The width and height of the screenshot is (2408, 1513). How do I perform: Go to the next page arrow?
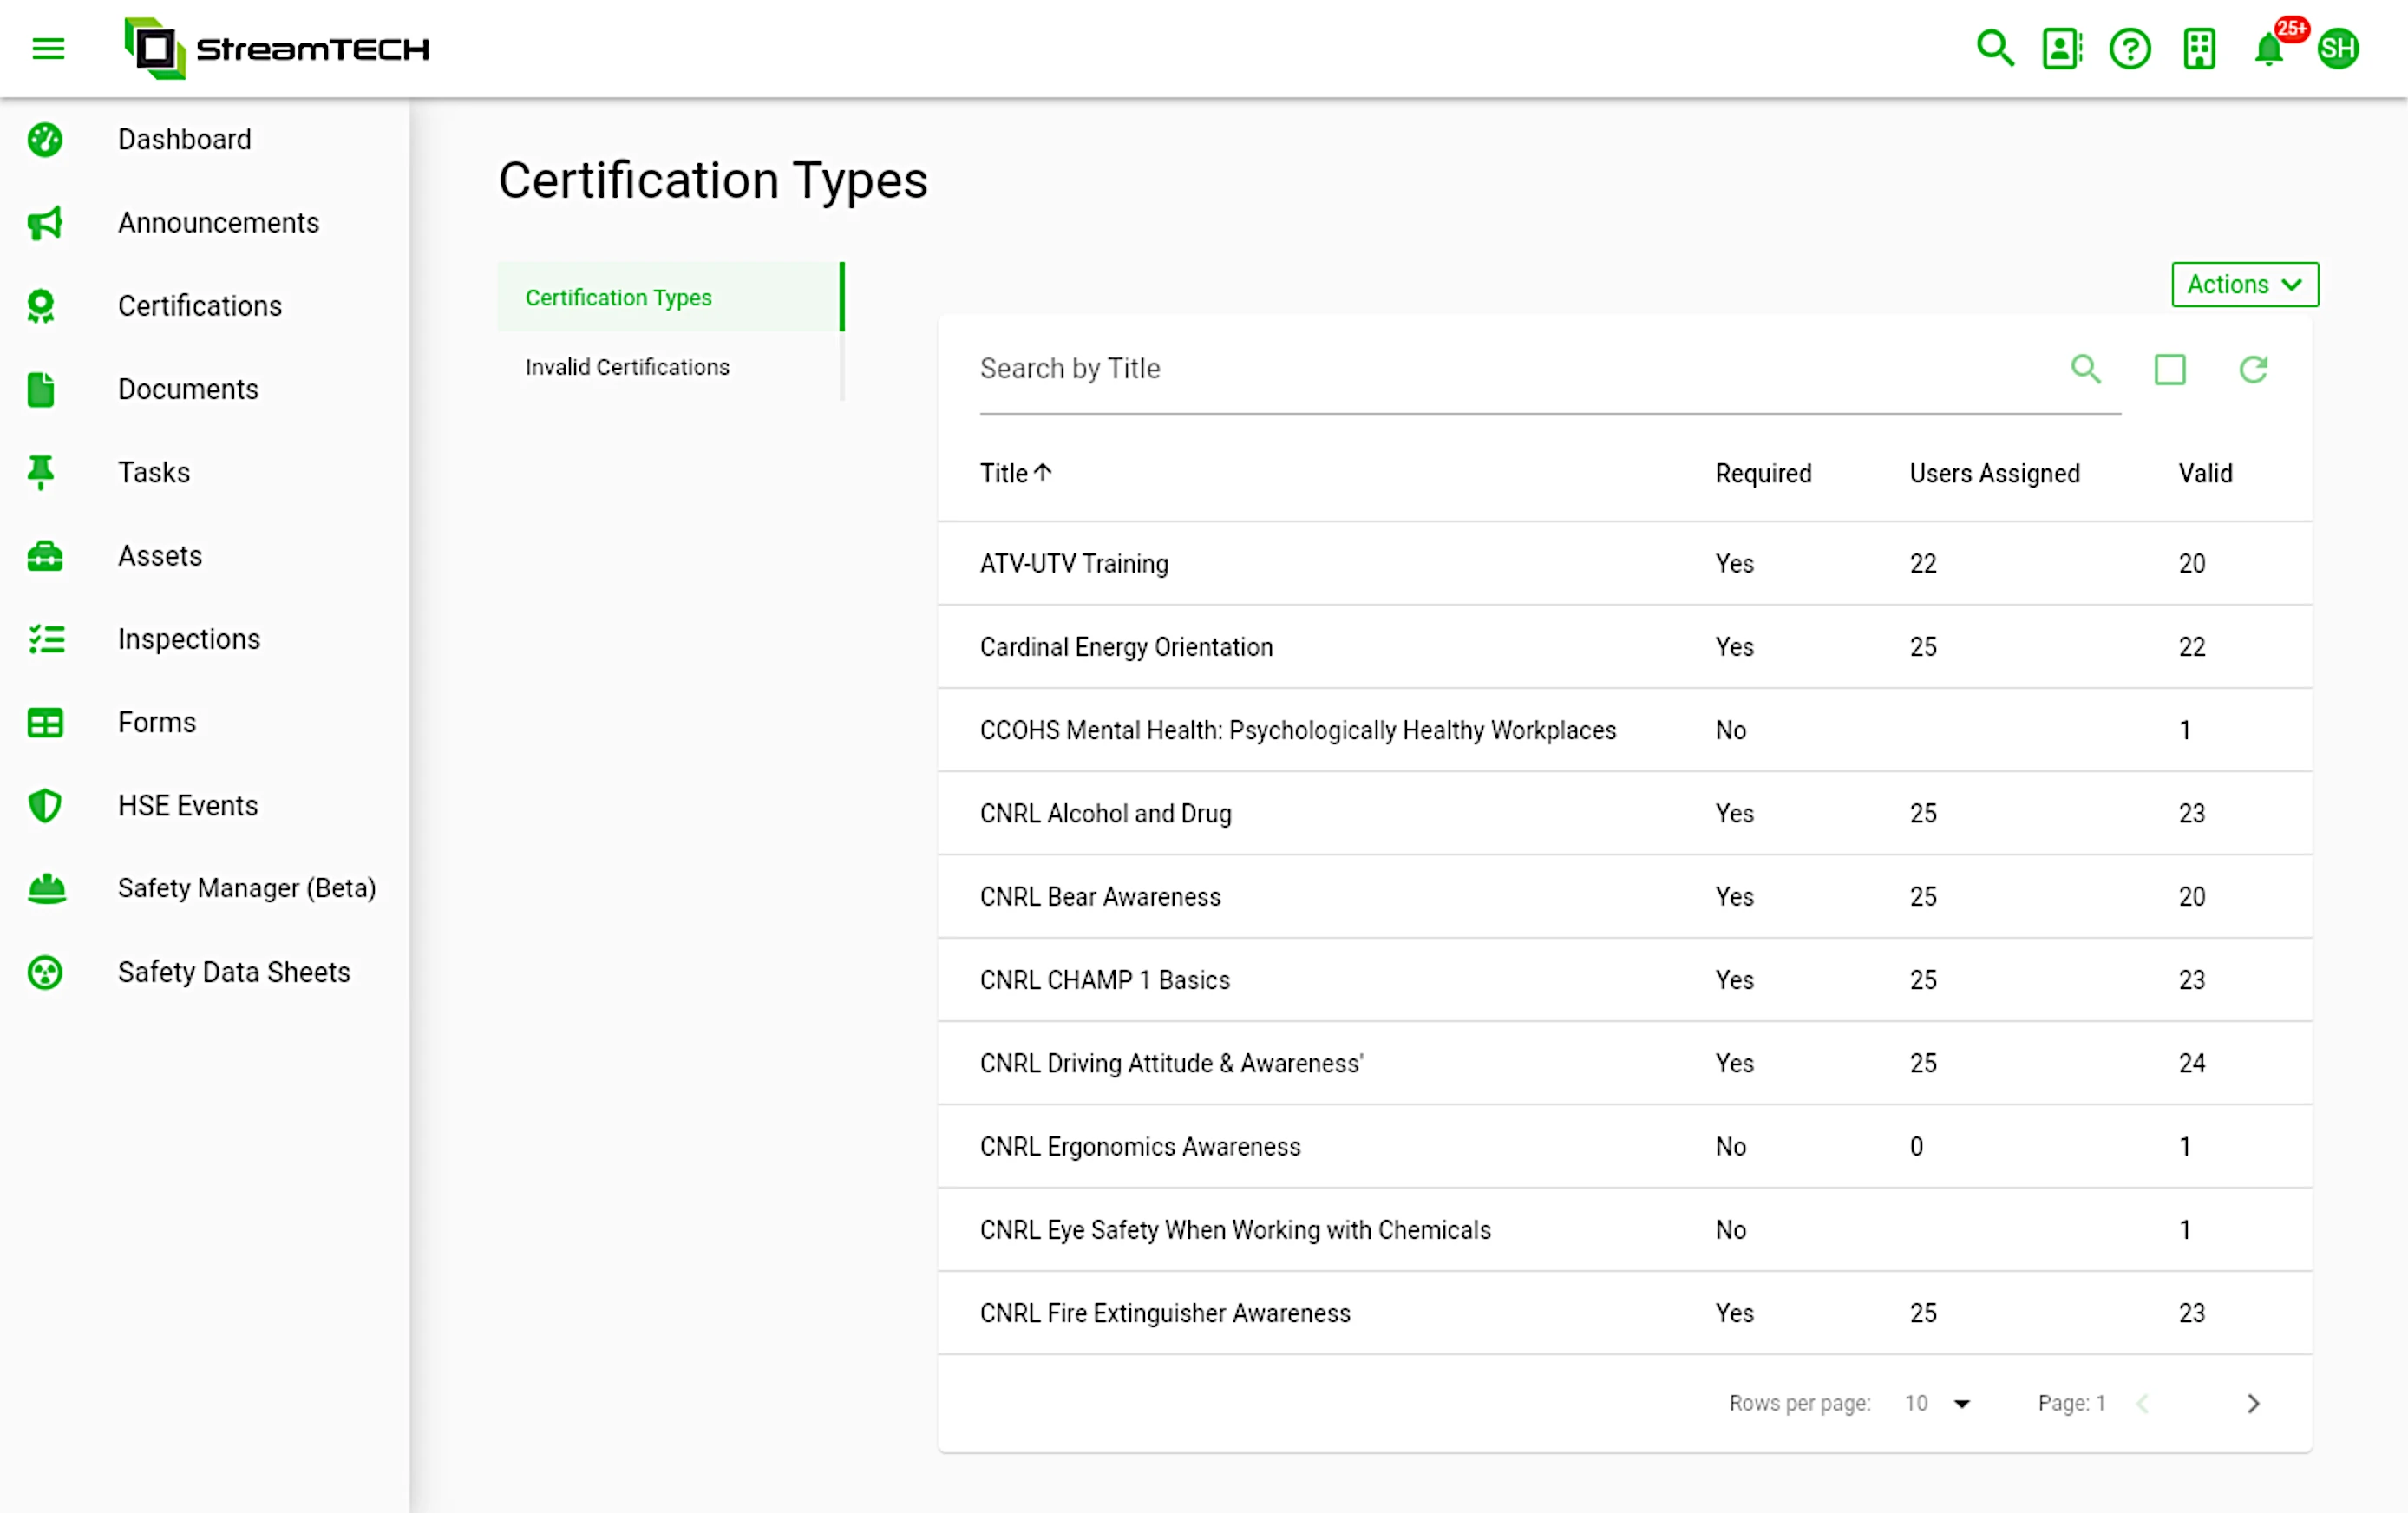coord(2252,1403)
